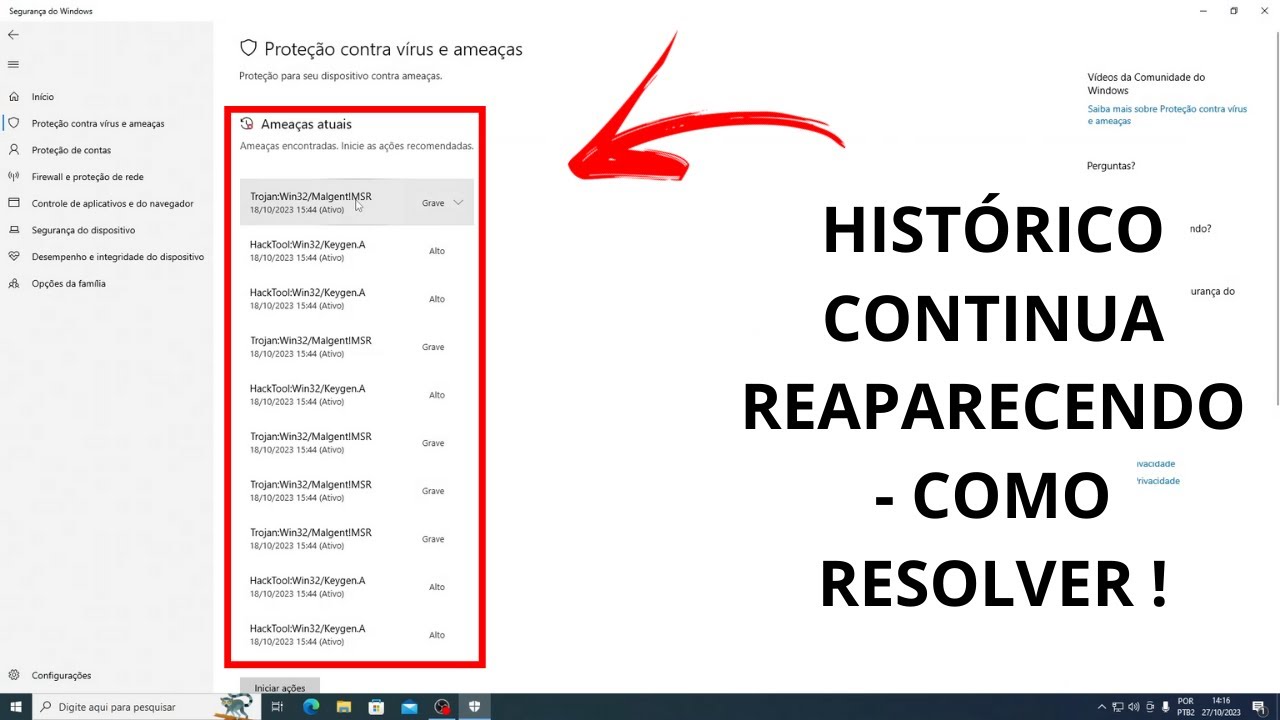Click 'Vídeos da Comunidade do Windows' text
The image size is (1280, 720).
1146,83
